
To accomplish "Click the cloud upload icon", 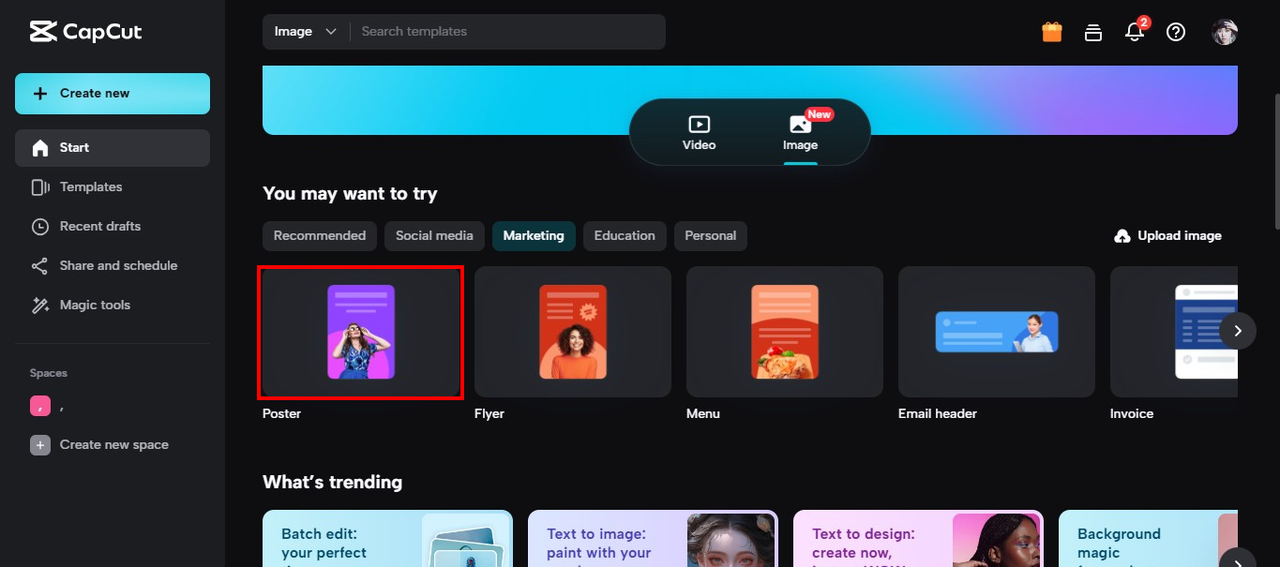I will (1123, 236).
